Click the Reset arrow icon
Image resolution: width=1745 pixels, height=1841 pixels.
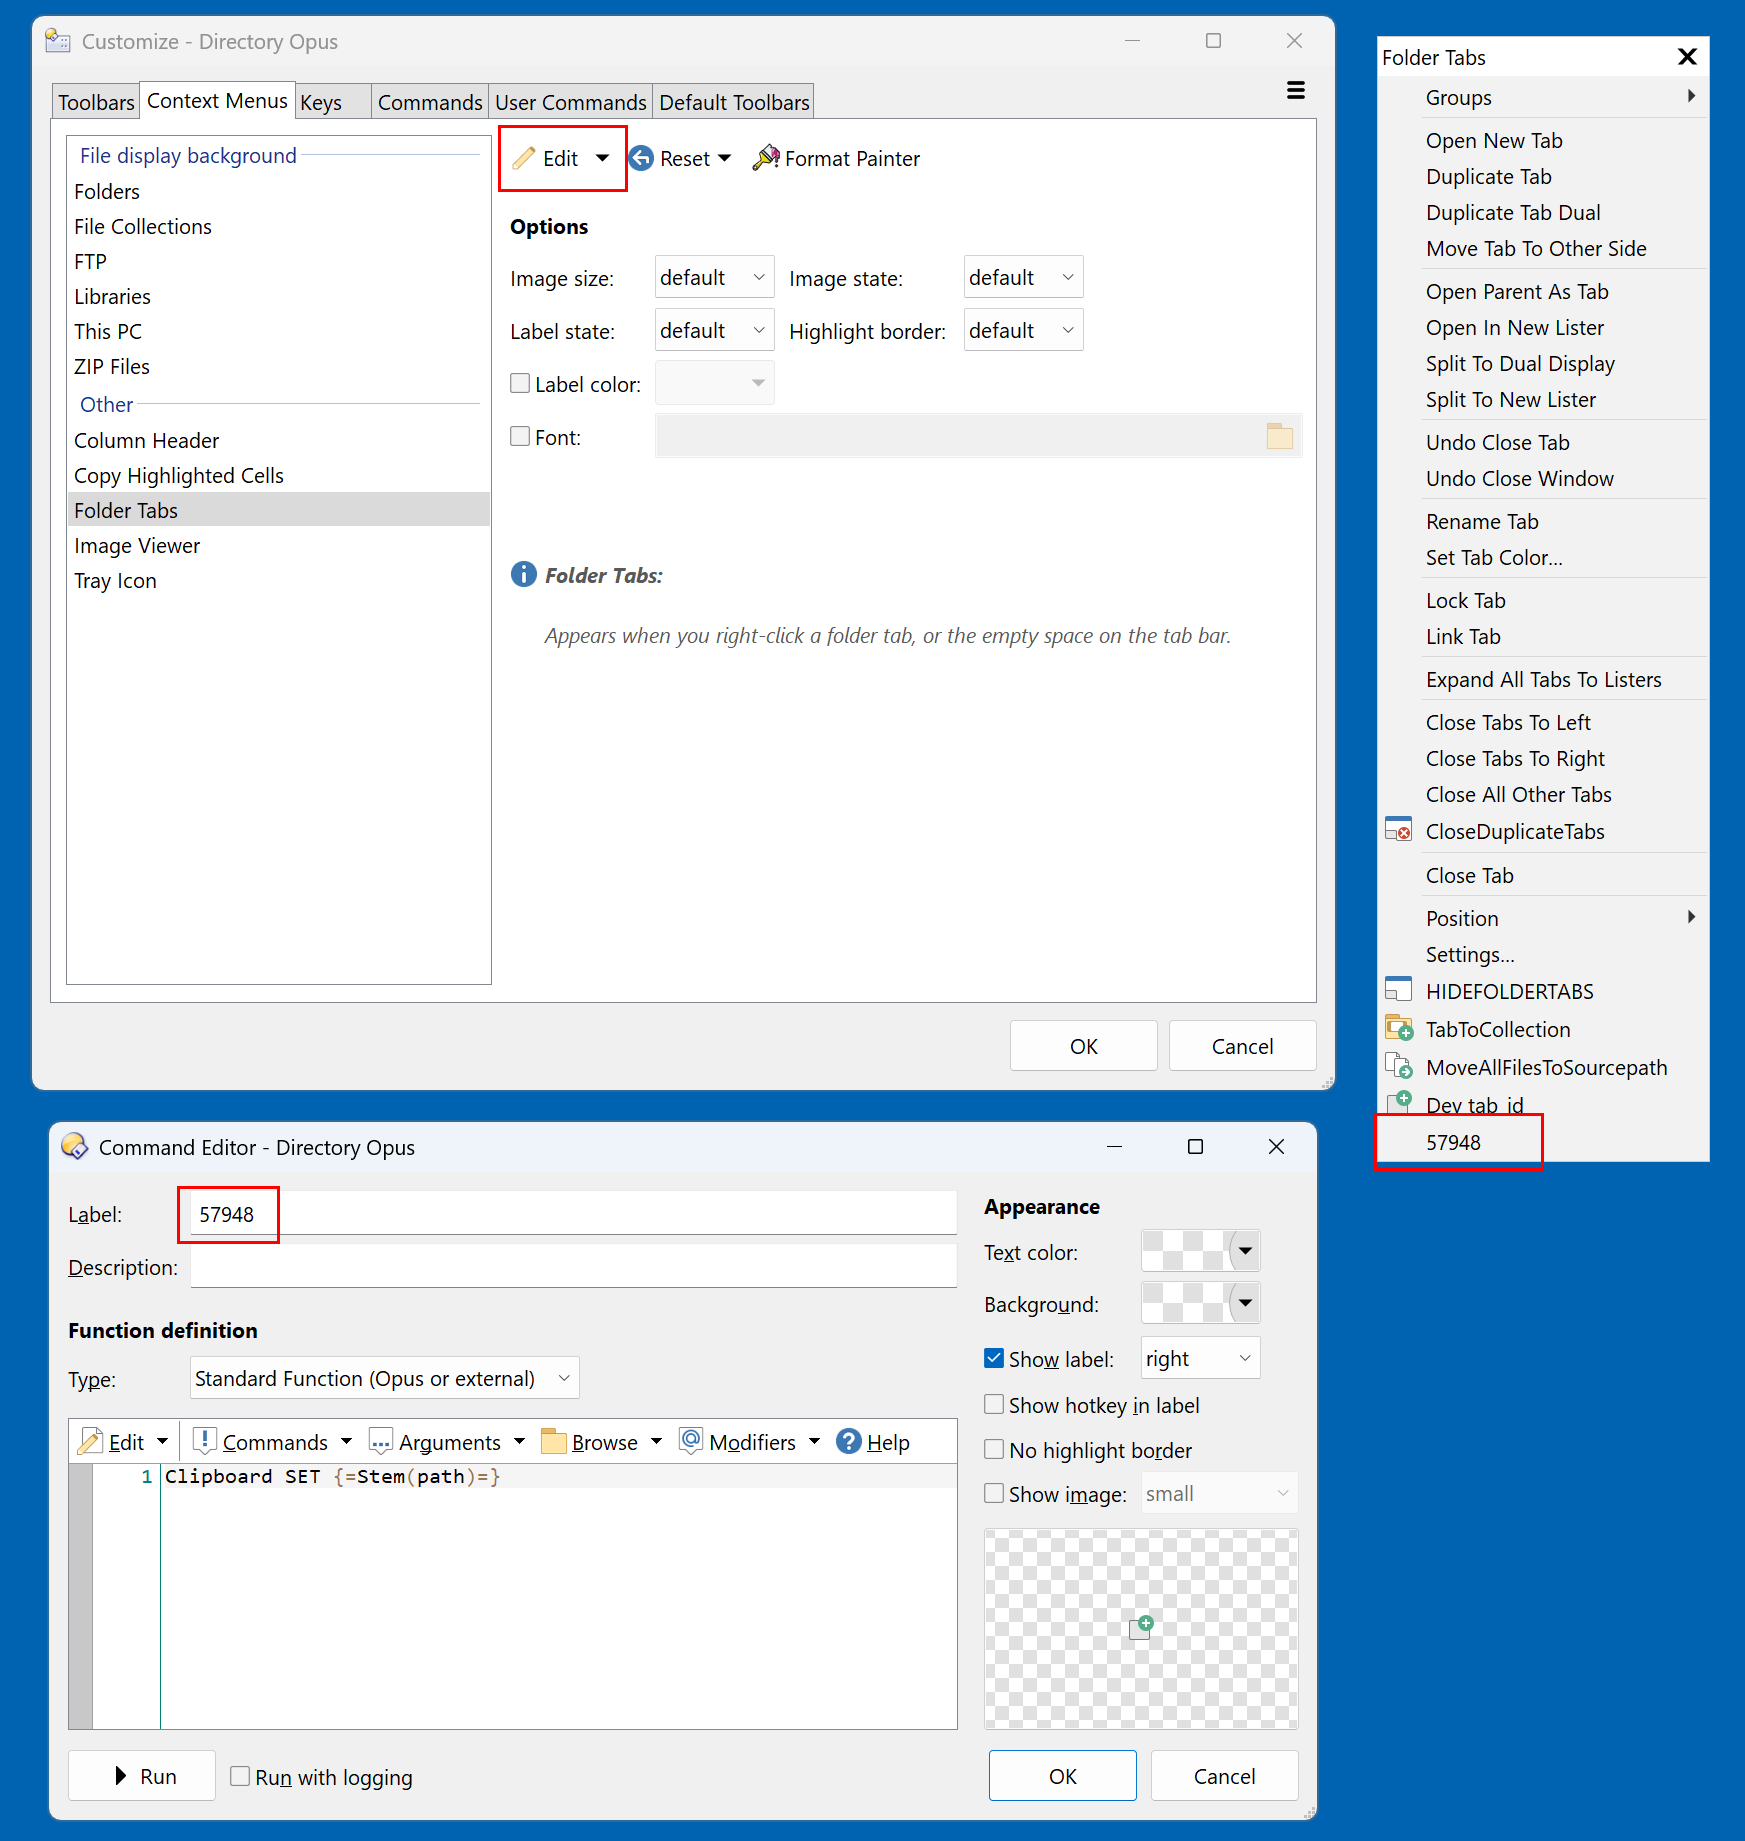642,158
